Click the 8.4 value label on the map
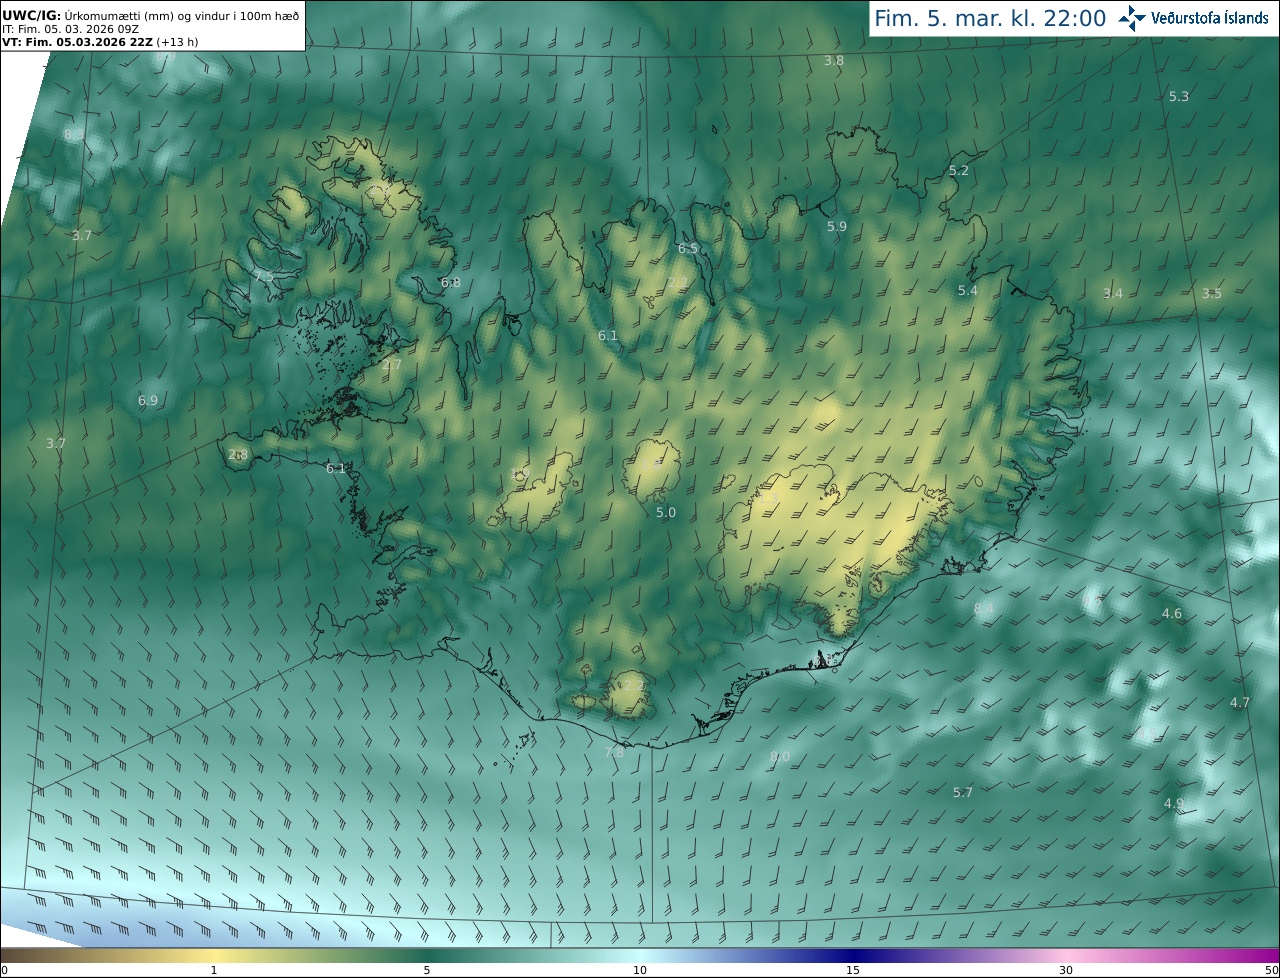The image size is (1280, 978). (x=984, y=609)
